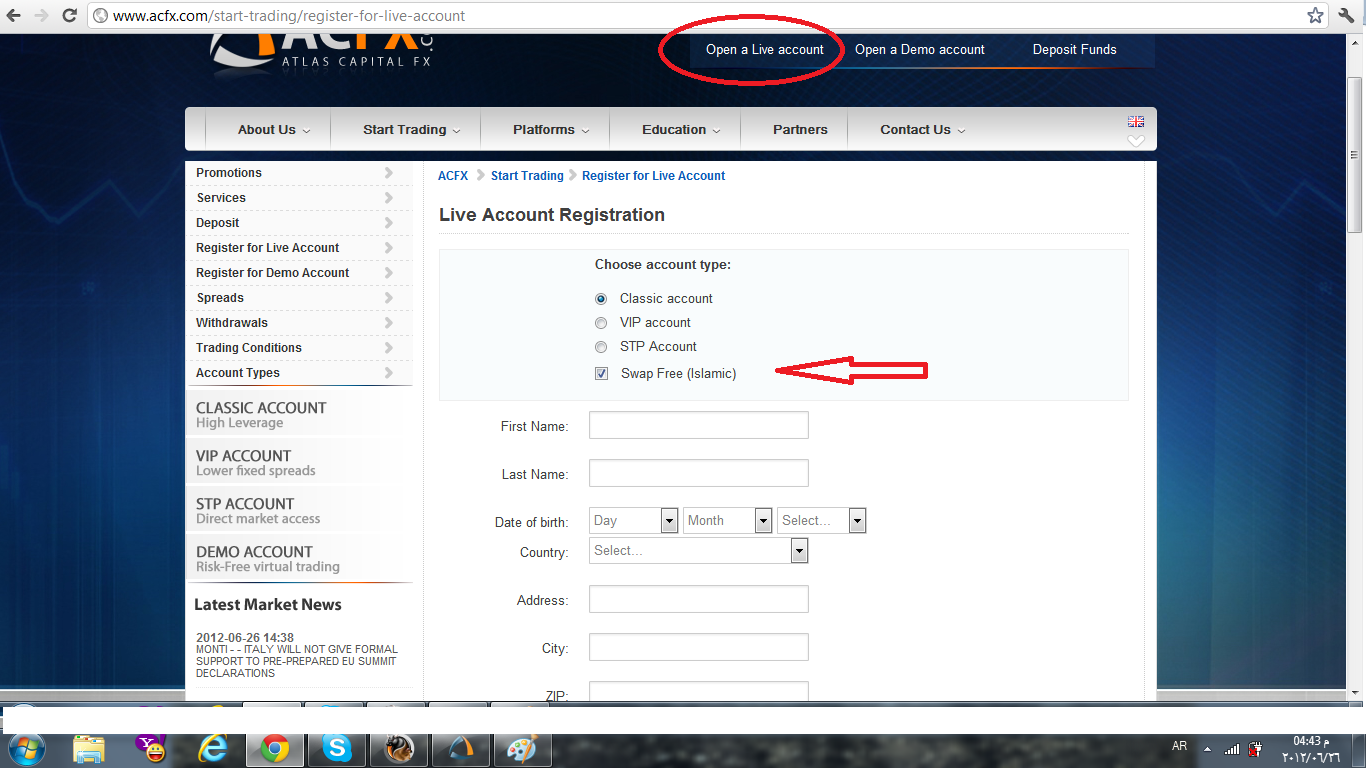1366x768 pixels.
Task: Click the arrow beside Account Types
Action: [389, 373]
